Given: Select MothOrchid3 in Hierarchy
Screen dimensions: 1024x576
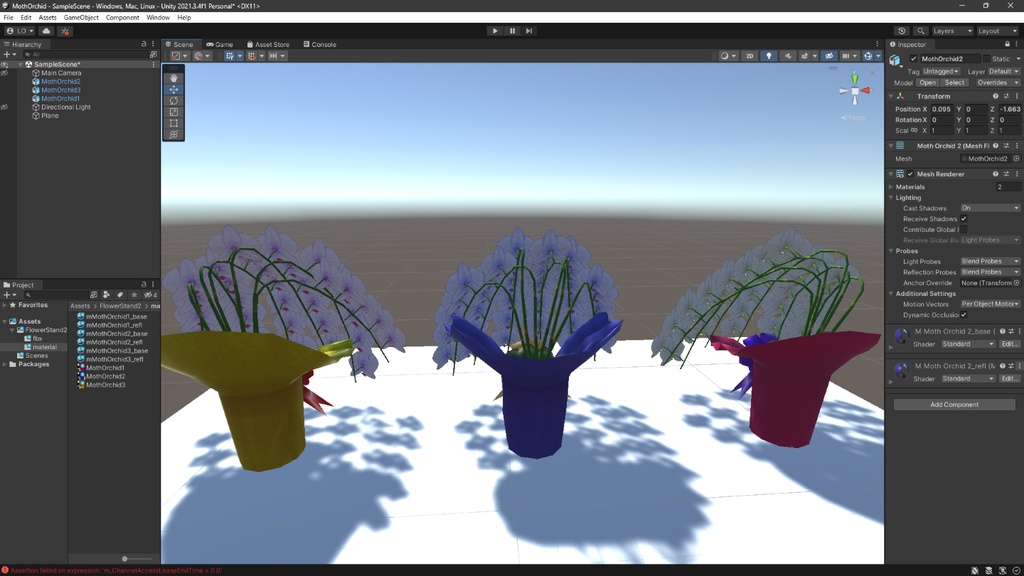Looking at the screenshot, I should [x=60, y=90].
